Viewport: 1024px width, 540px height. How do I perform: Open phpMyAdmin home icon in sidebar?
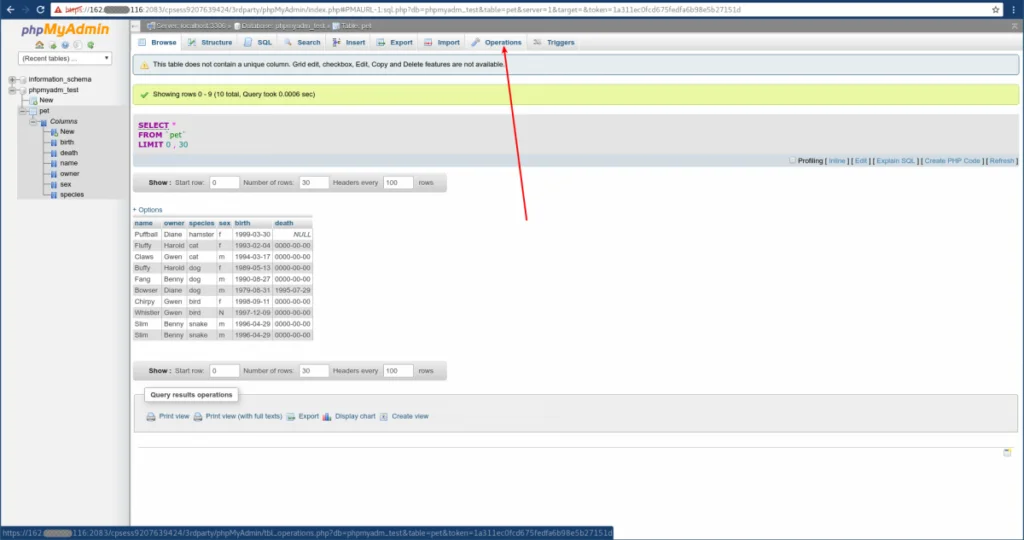pyautogui.click(x=39, y=45)
